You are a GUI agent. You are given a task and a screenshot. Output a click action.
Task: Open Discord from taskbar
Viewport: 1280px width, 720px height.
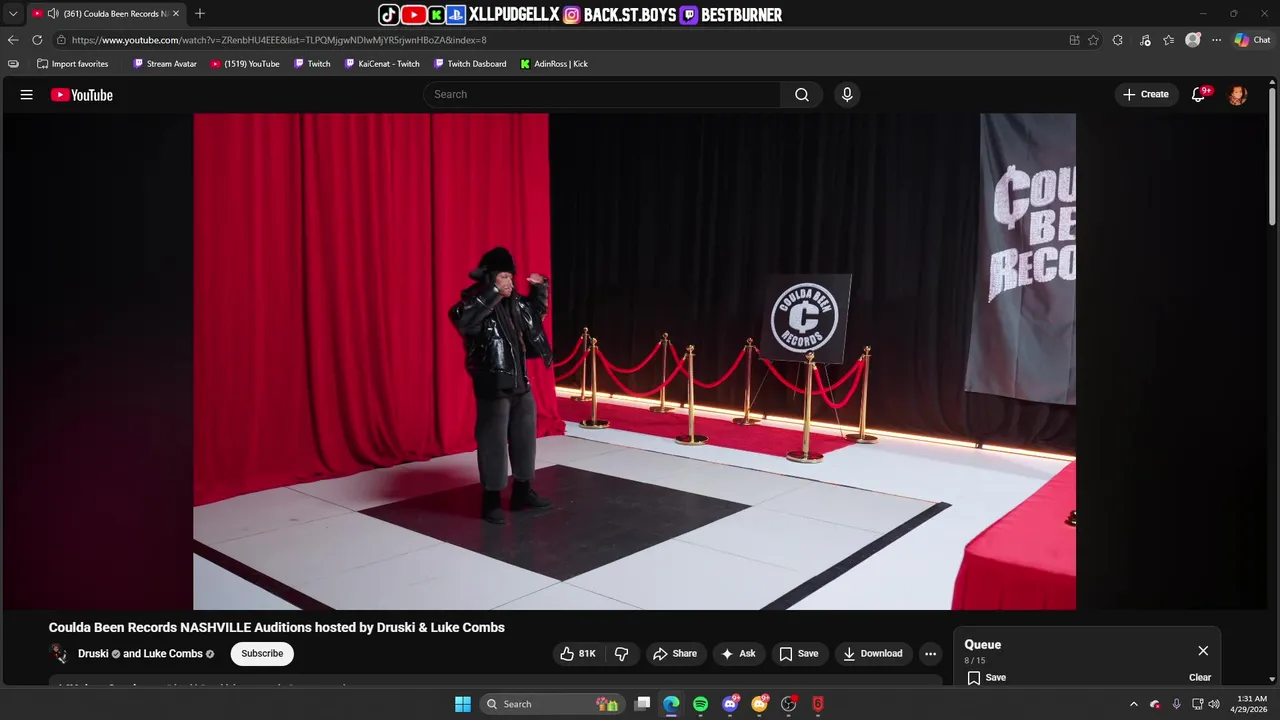click(731, 704)
